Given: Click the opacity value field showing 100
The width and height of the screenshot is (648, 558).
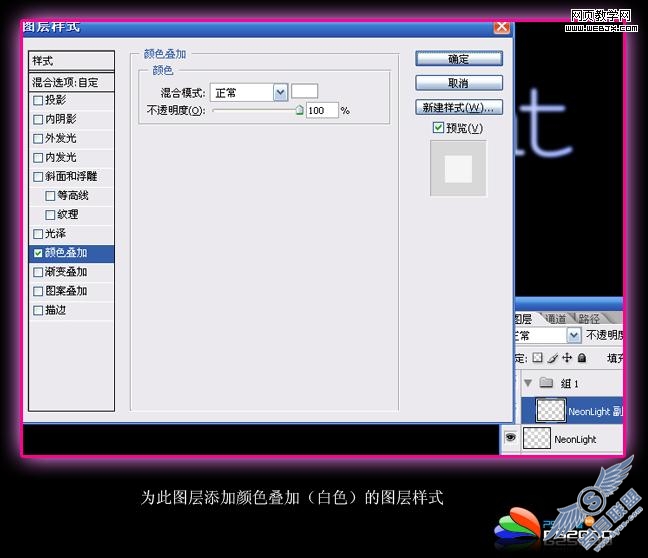Looking at the screenshot, I should (322, 110).
